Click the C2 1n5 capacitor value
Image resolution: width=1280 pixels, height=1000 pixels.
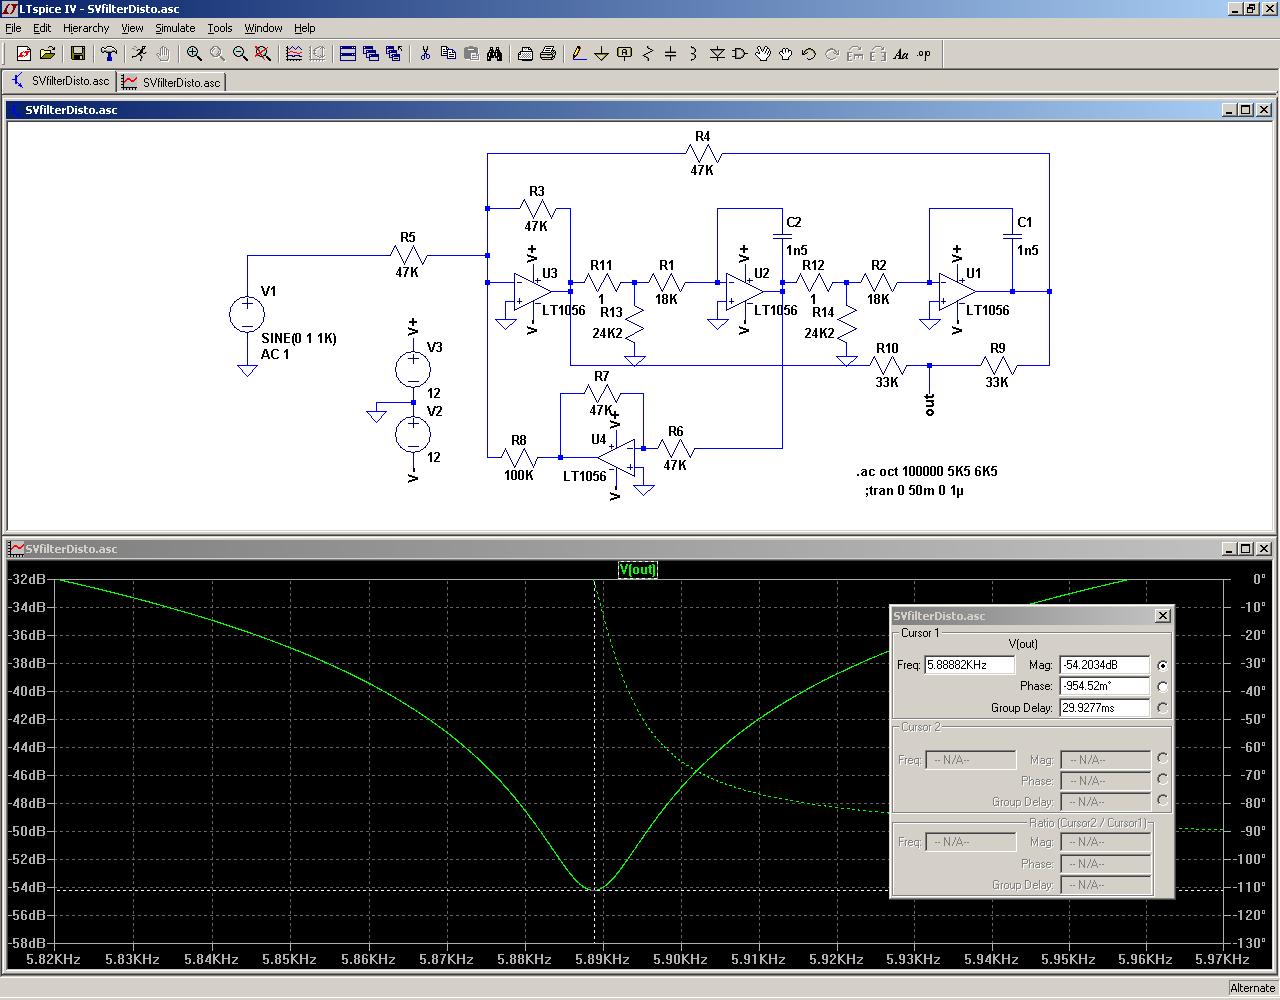point(797,250)
